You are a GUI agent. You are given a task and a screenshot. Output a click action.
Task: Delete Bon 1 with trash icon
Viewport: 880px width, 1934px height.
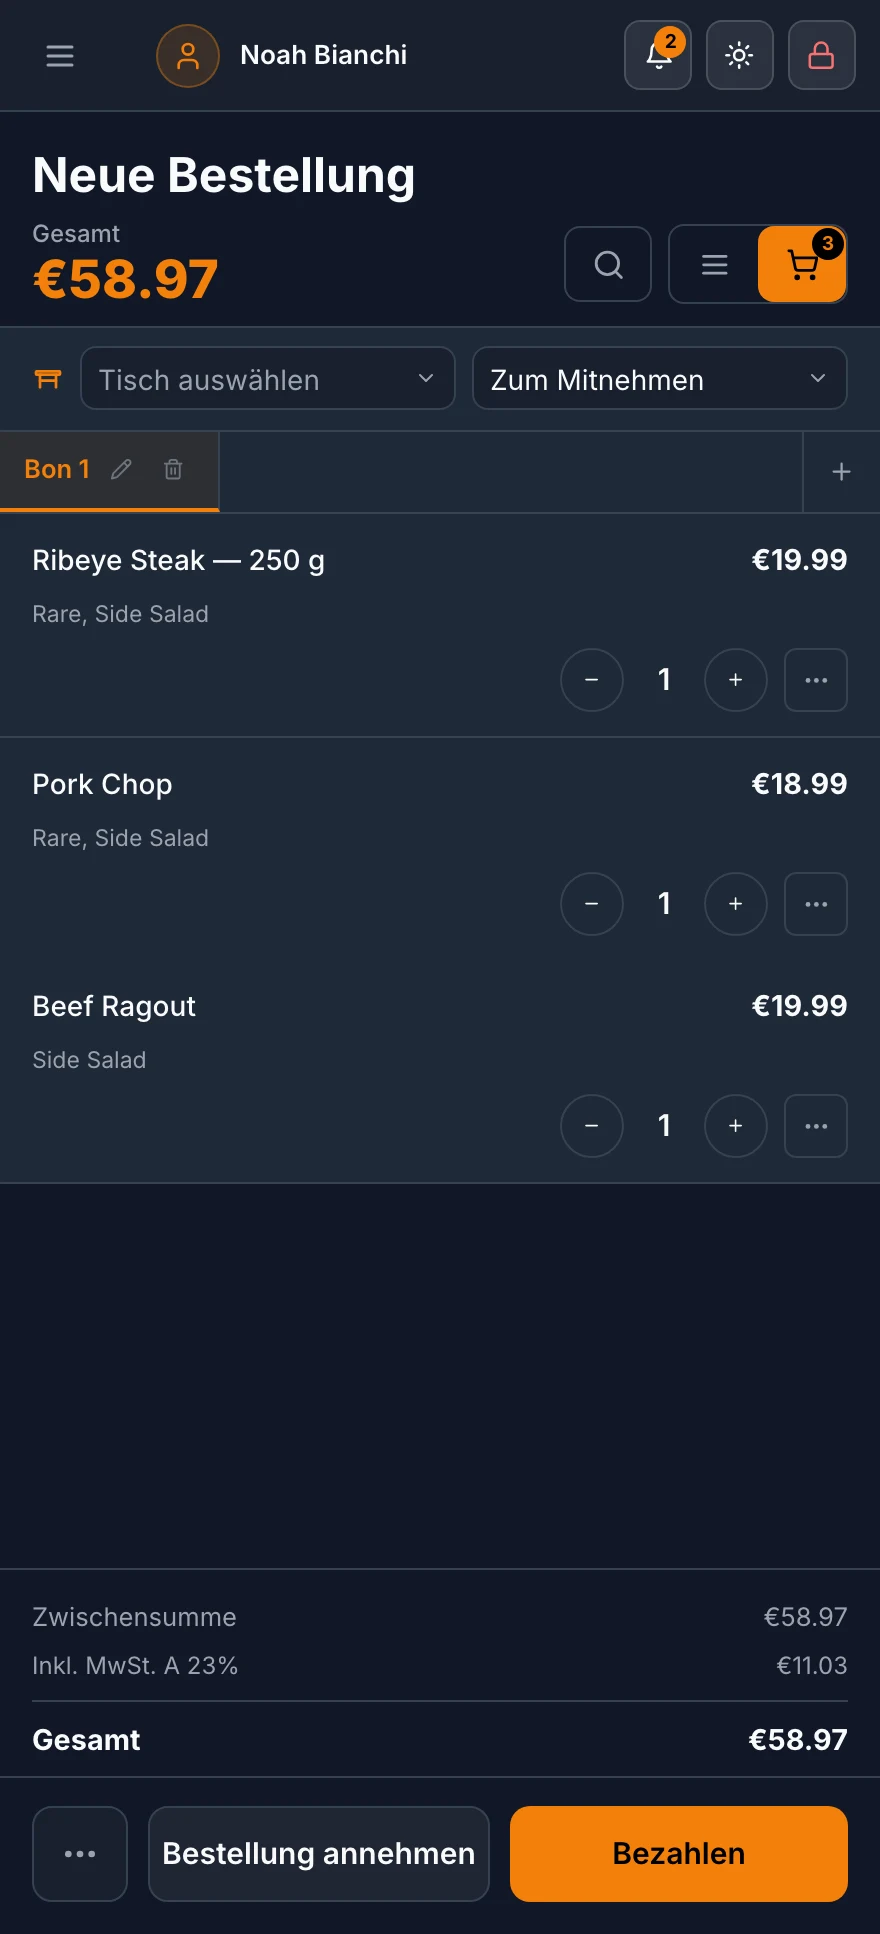pyautogui.click(x=173, y=469)
